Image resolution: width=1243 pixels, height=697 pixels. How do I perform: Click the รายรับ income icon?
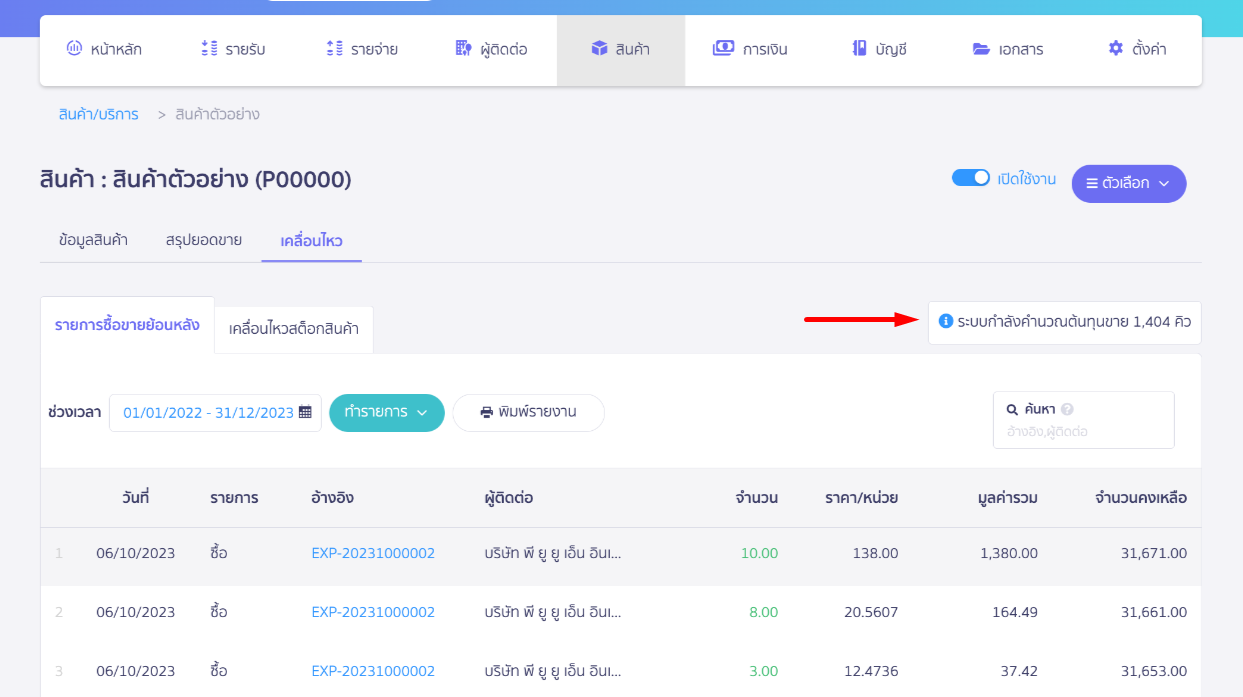(x=209, y=48)
